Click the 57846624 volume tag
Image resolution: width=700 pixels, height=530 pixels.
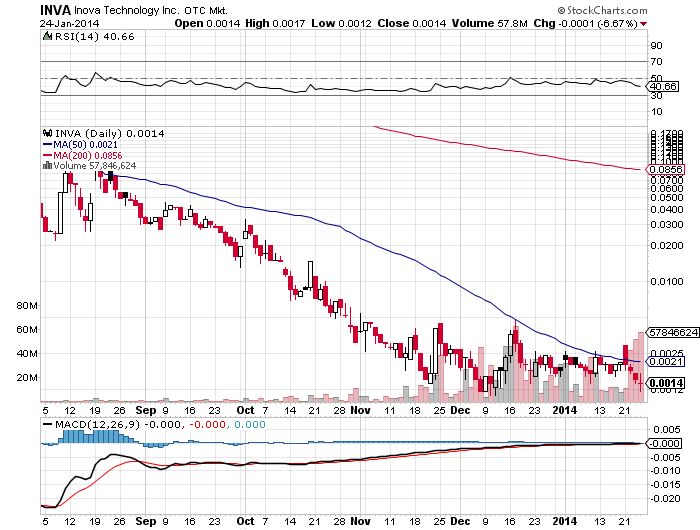tap(673, 332)
